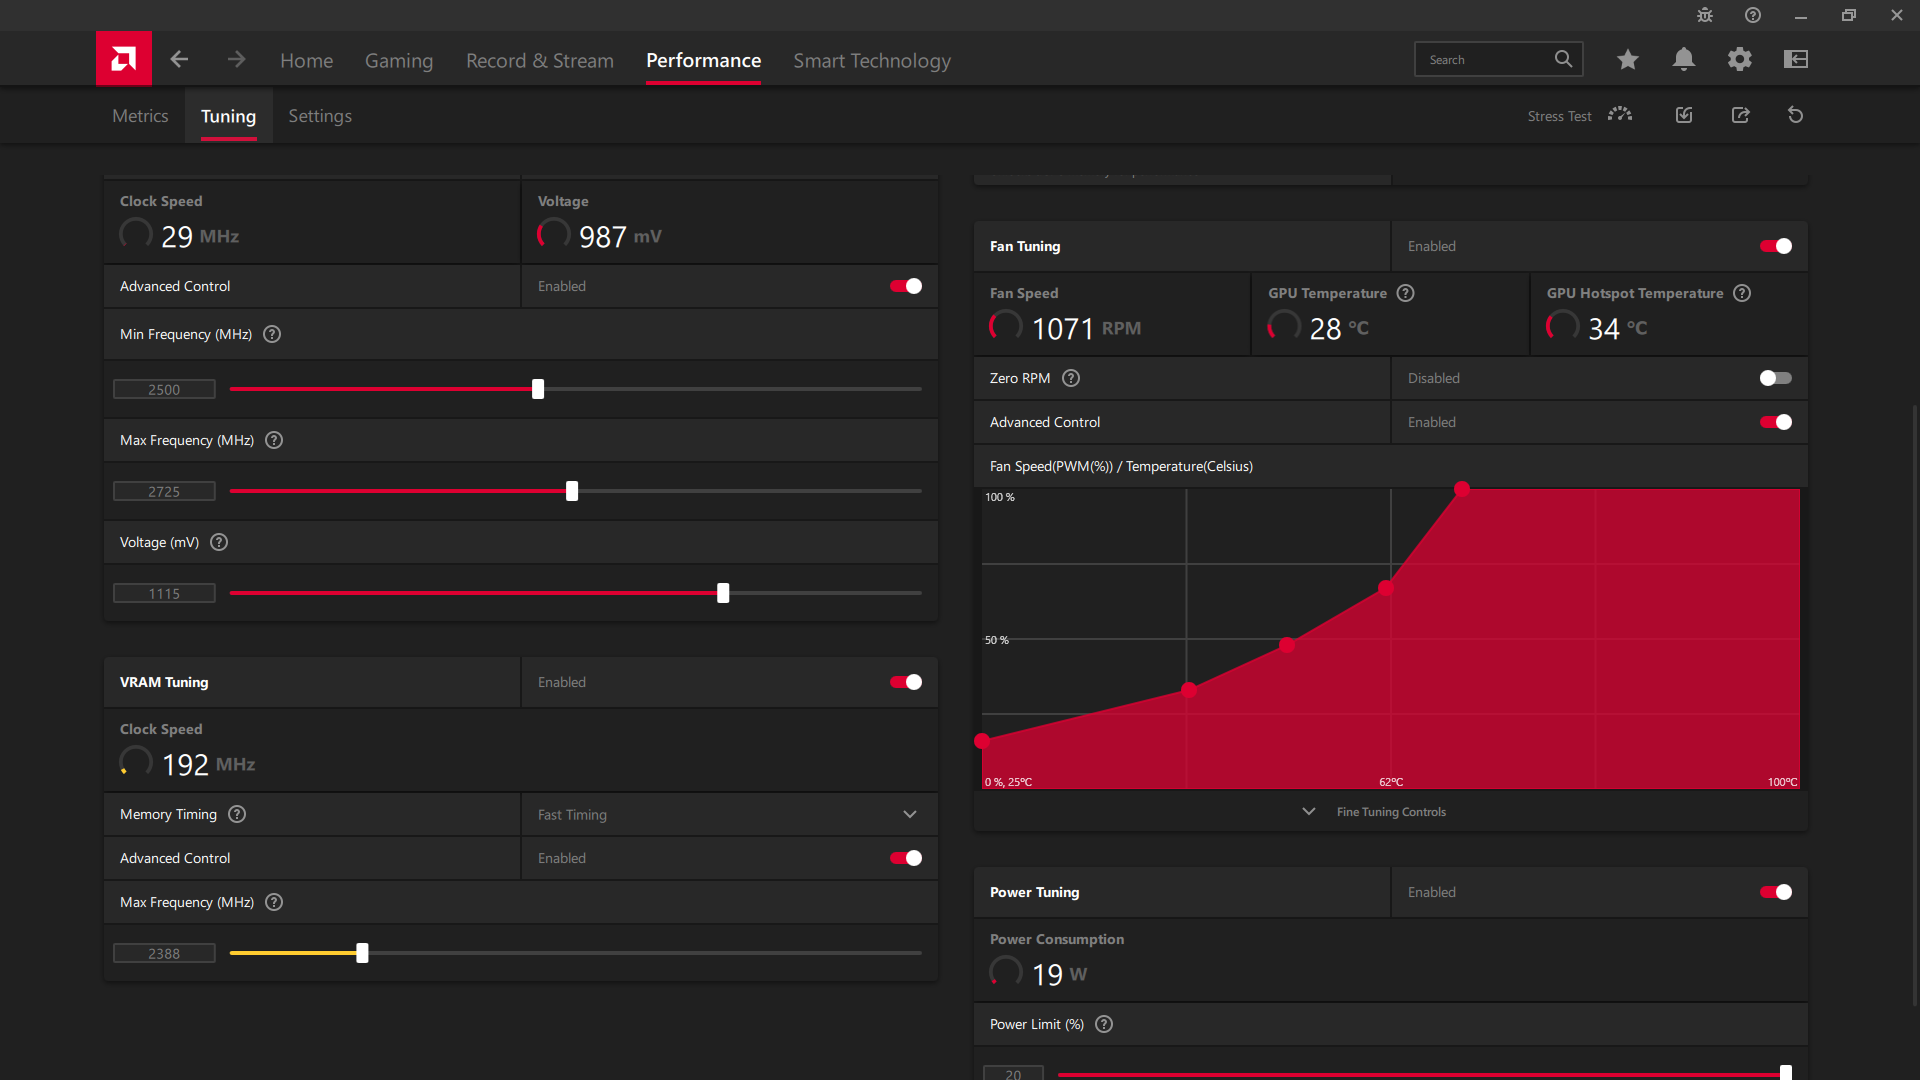Click the reset tuning icon

1796,115
